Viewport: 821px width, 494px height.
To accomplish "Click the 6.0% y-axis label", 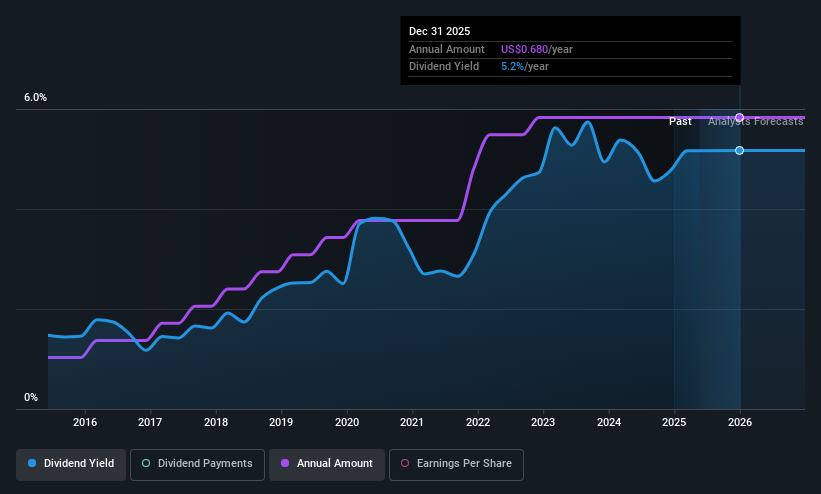I will pos(36,97).
